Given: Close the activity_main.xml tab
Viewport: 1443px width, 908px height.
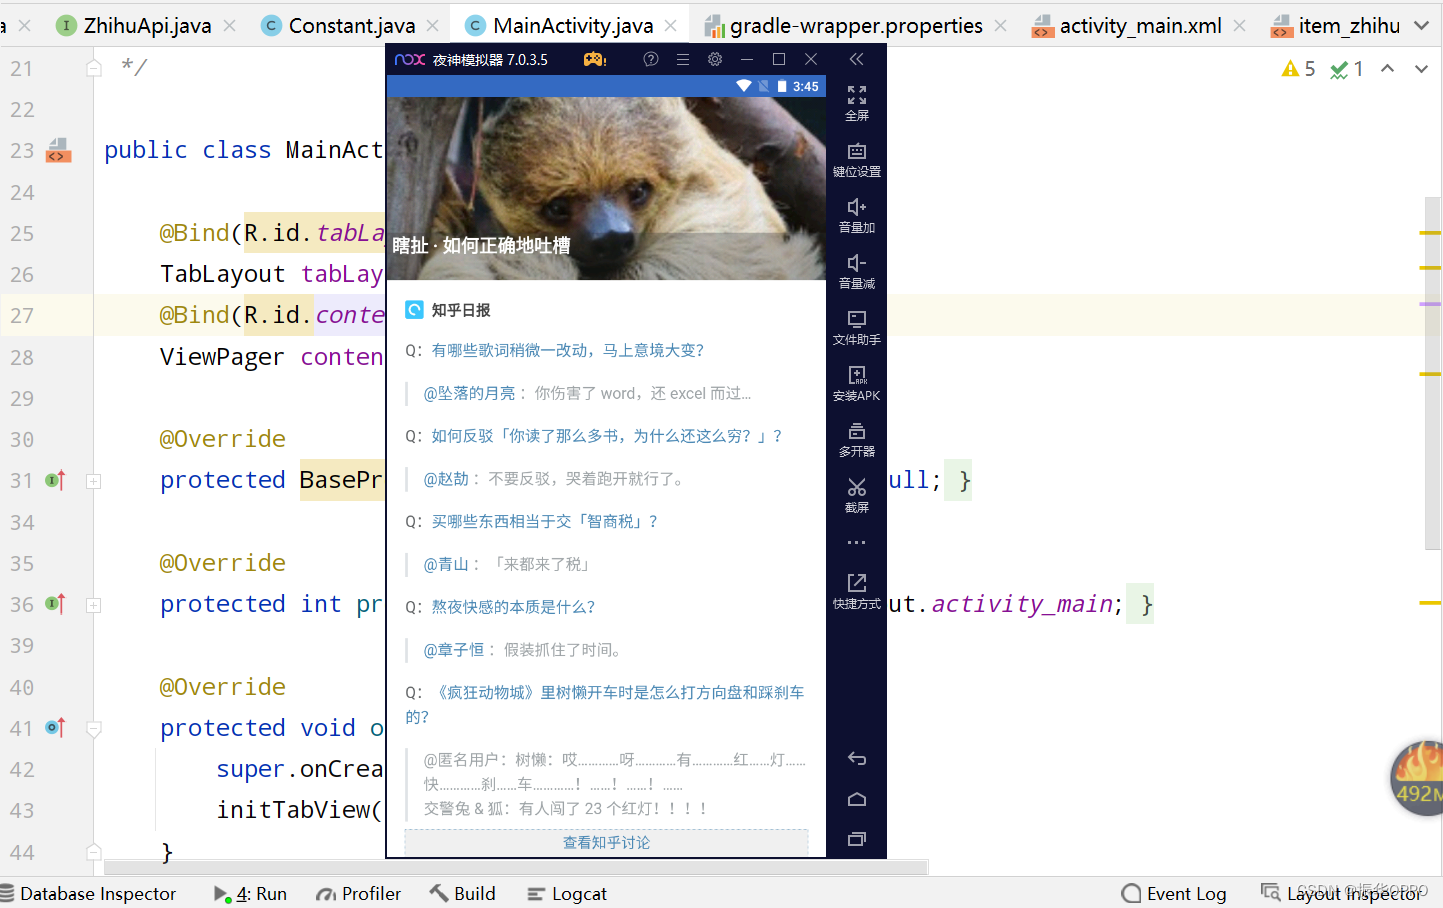Looking at the screenshot, I should [1239, 26].
